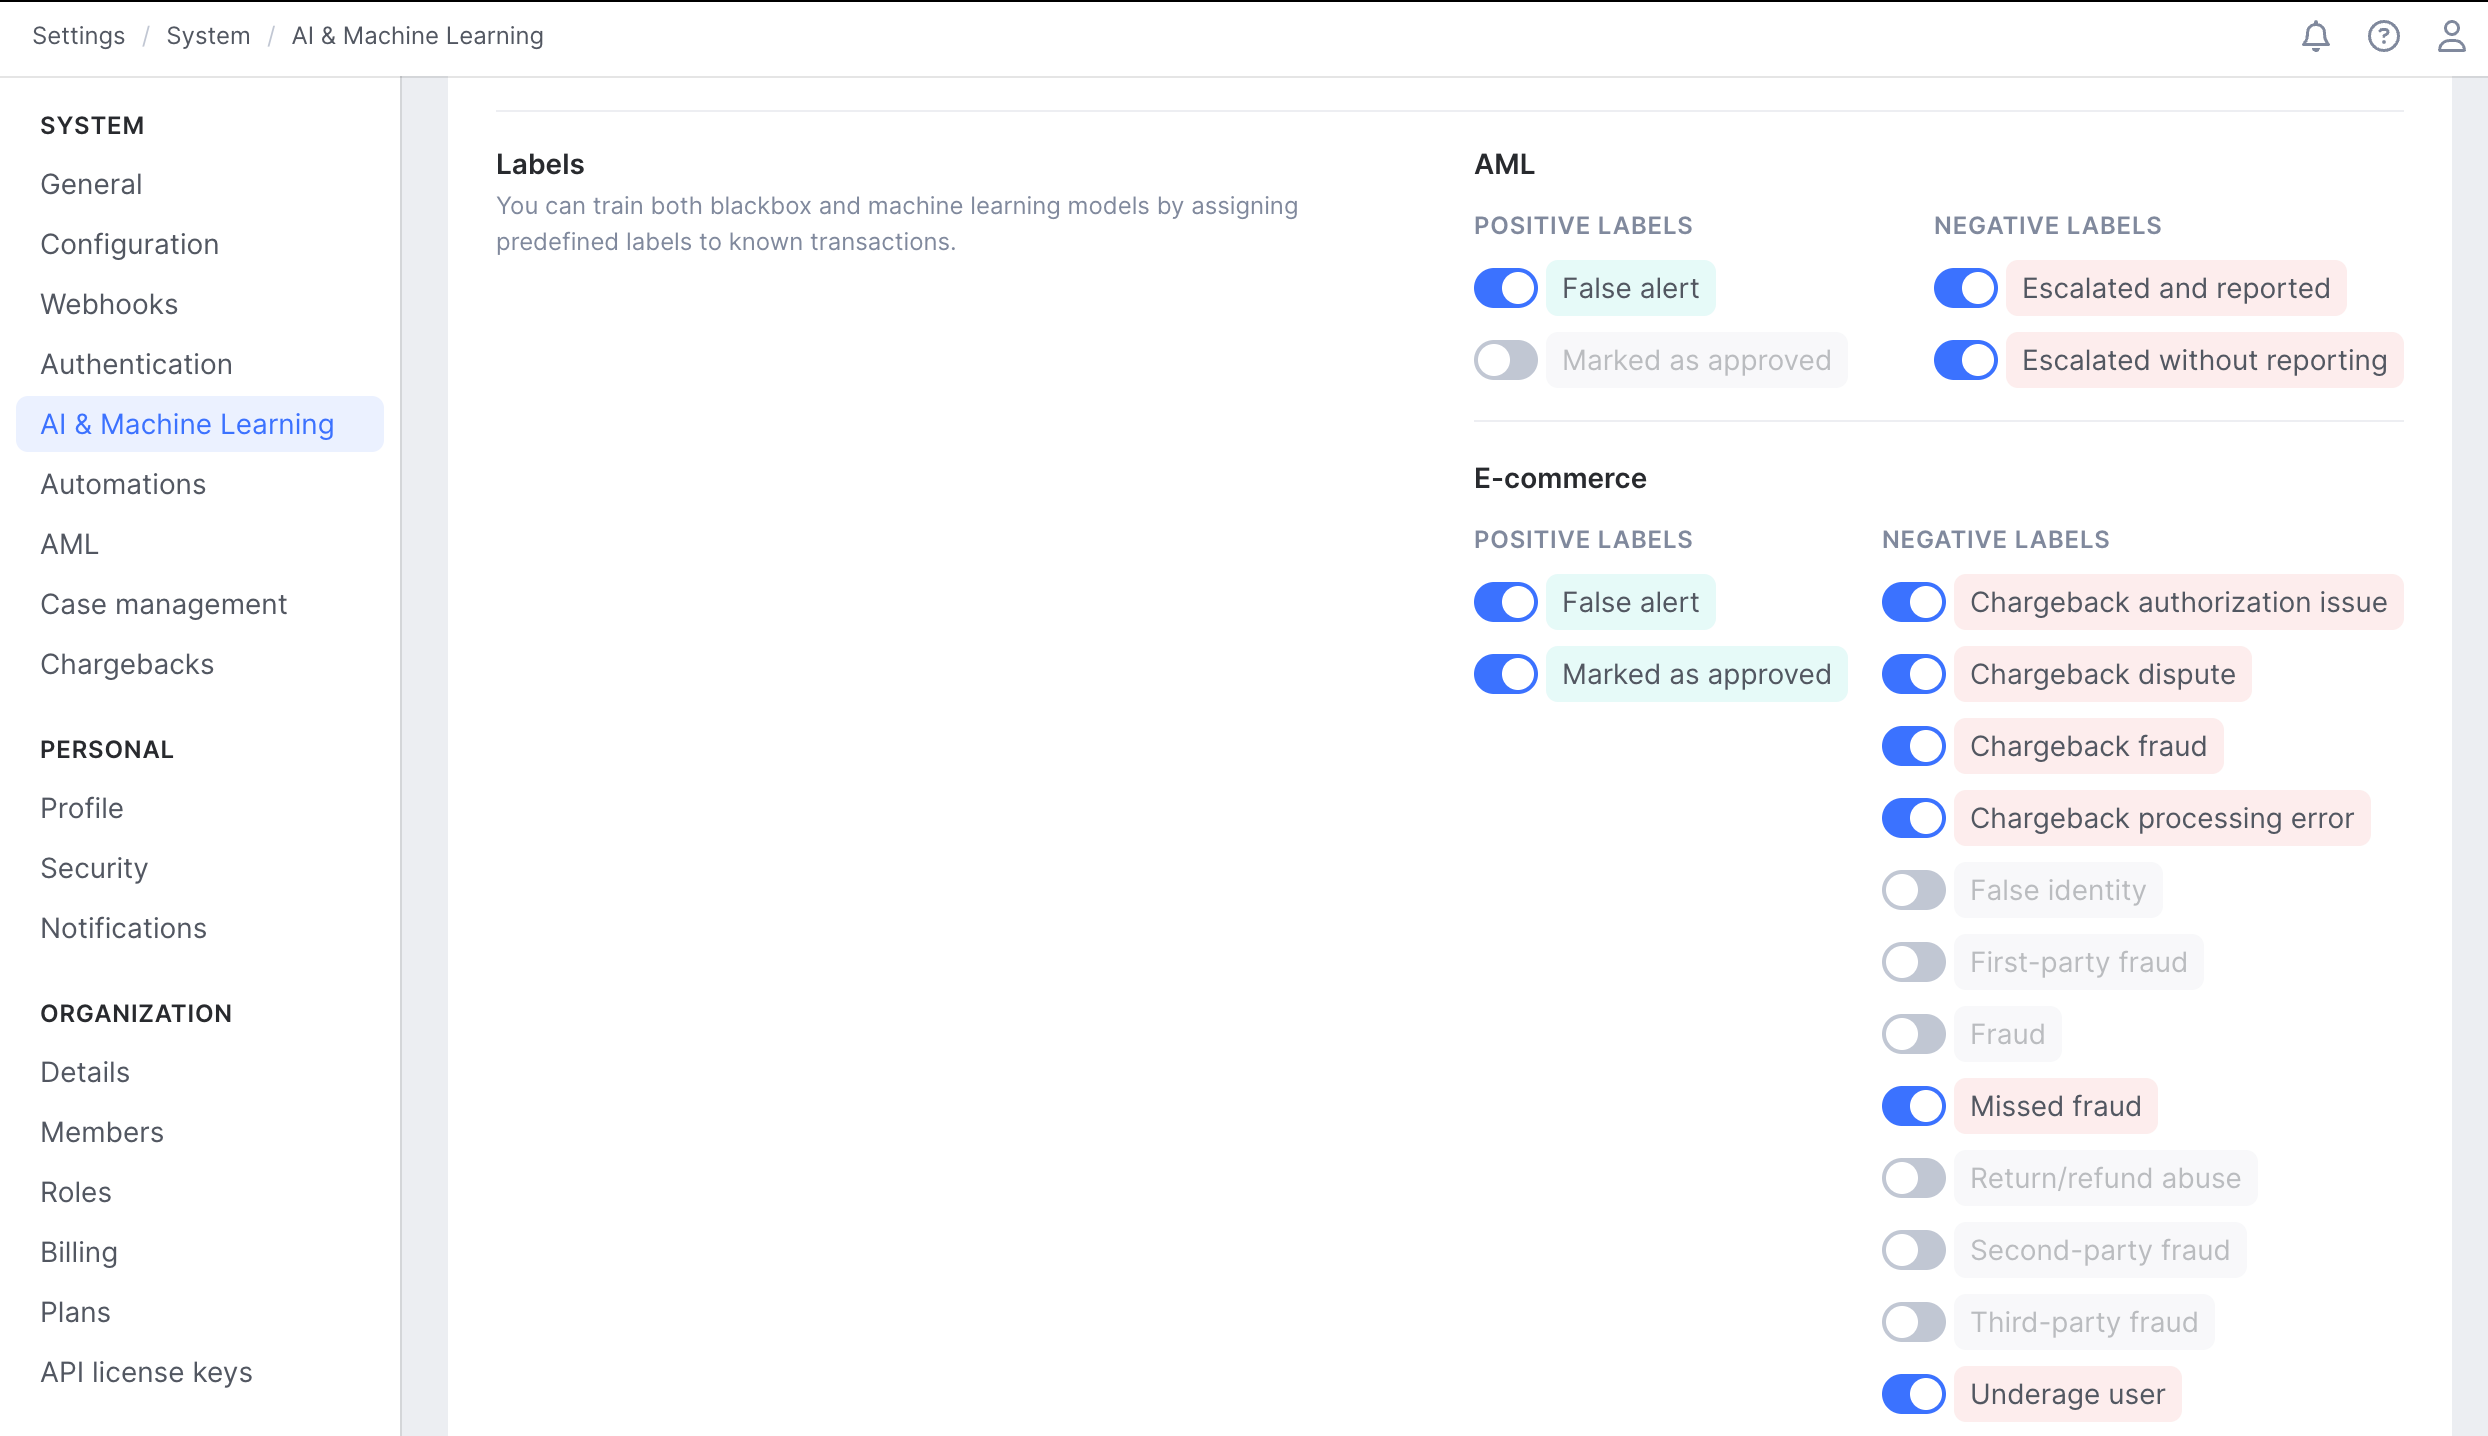This screenshot has height=1436, width=2488.
Task: Go to Case management settings
Action: [x=163, y=604]
